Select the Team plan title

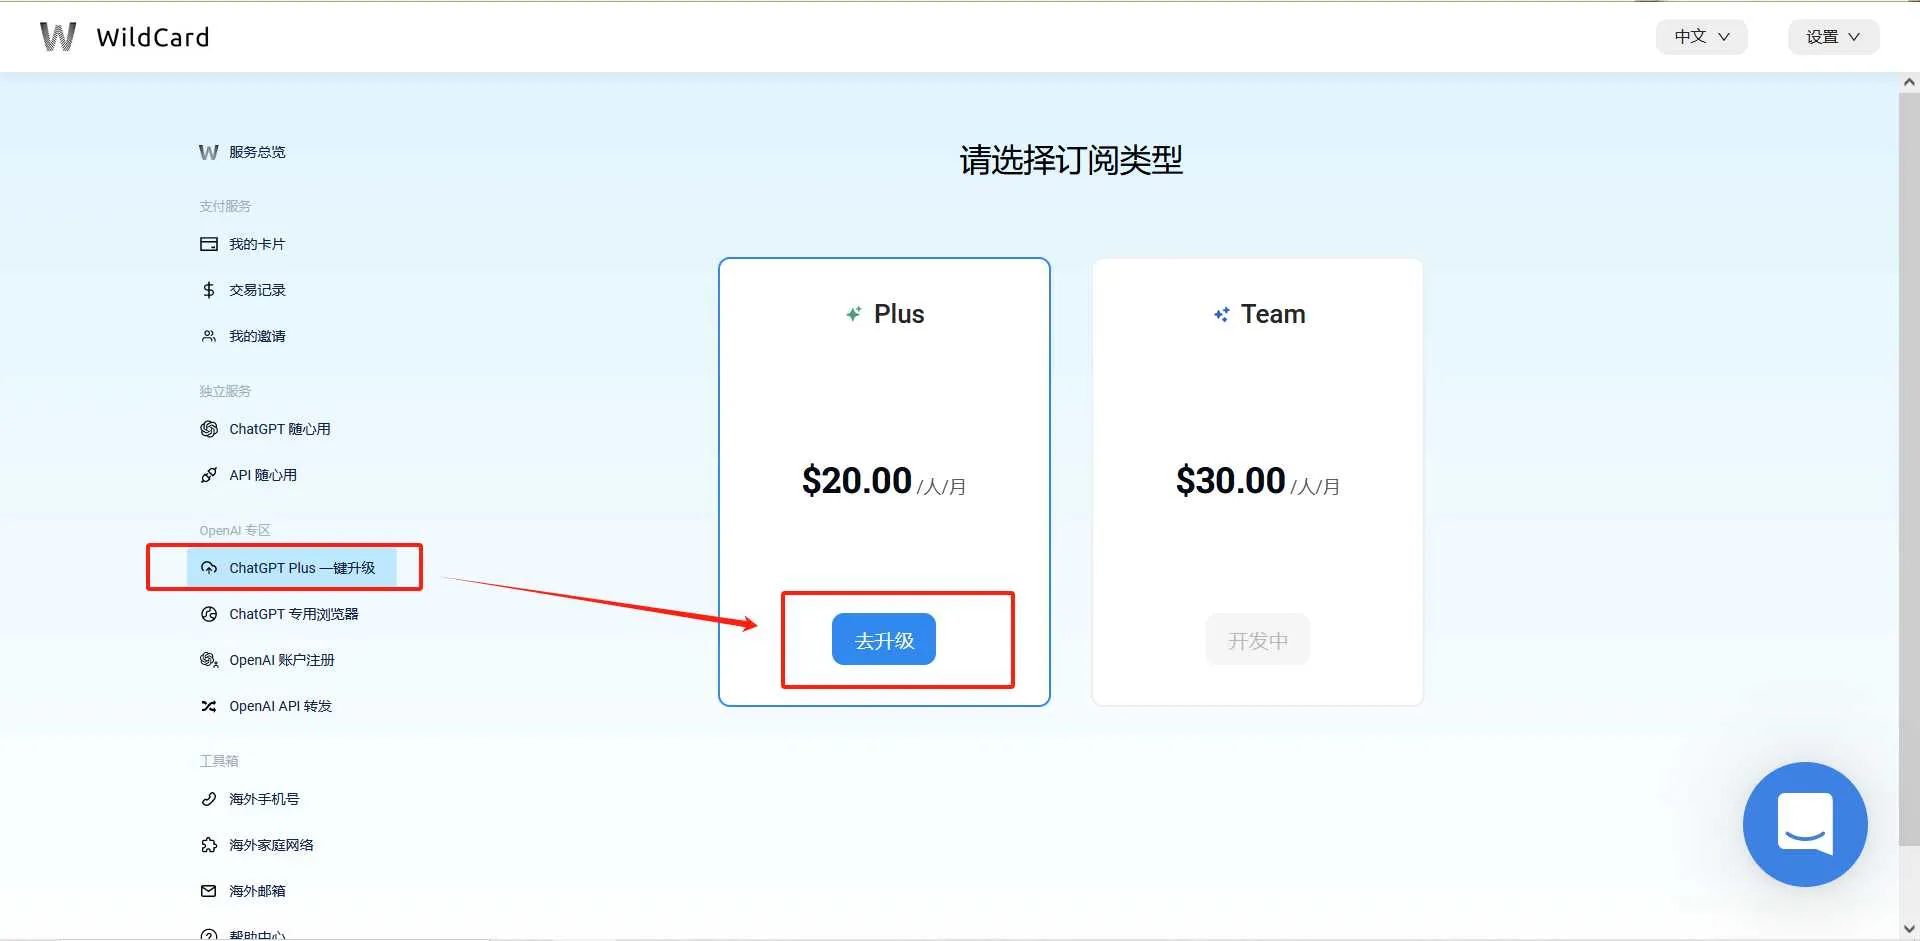tap(1273, 314)
